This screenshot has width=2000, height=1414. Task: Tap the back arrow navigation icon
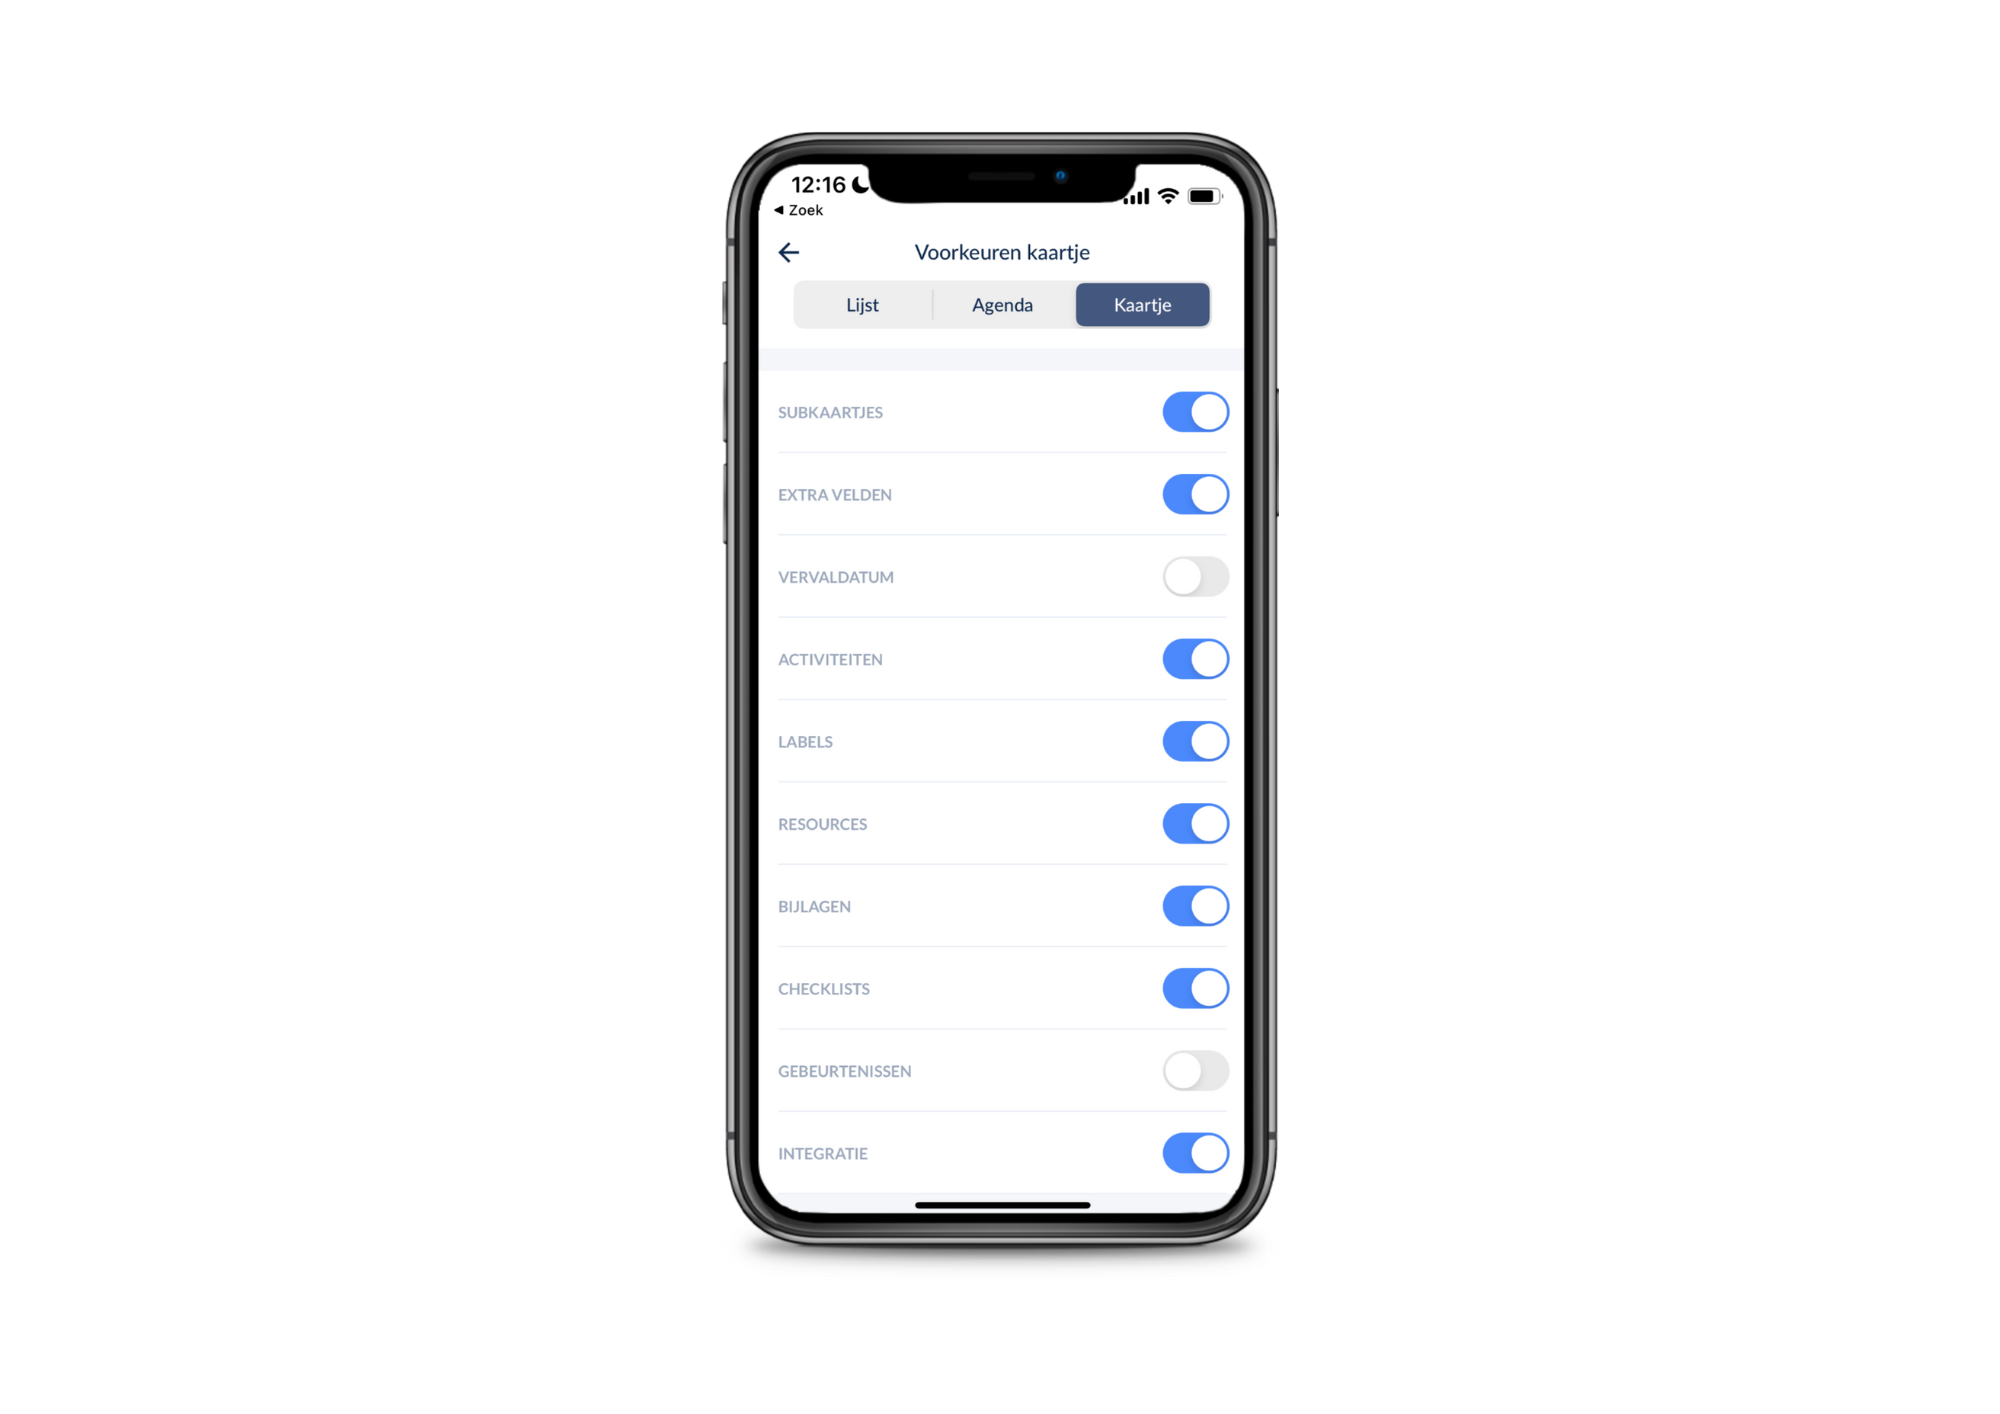point(788,251)
